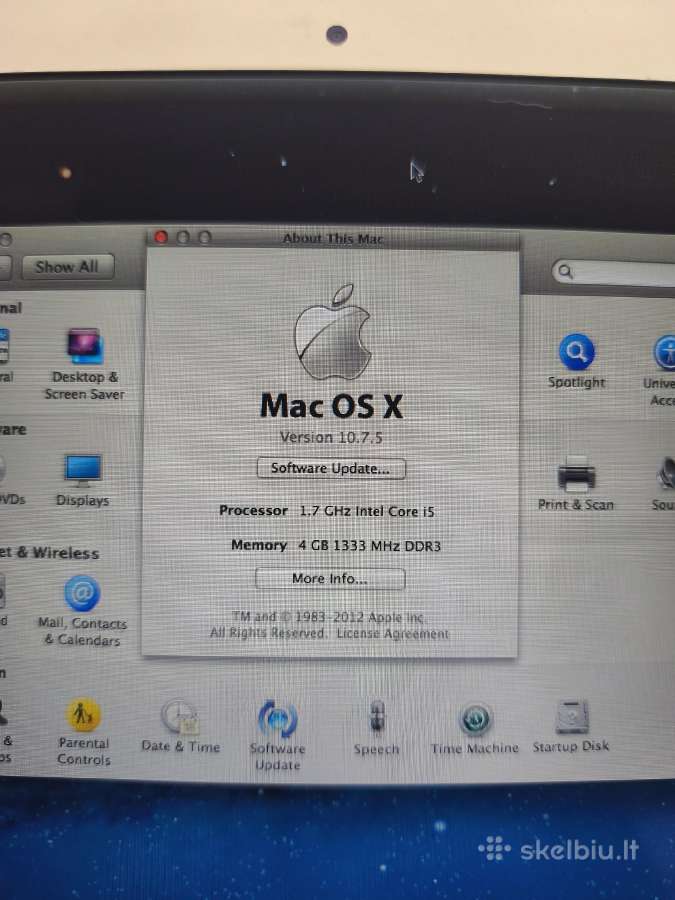
Task: Click the memory value 4 GB 1333 MHz DDR3
Action: point(370,546)
